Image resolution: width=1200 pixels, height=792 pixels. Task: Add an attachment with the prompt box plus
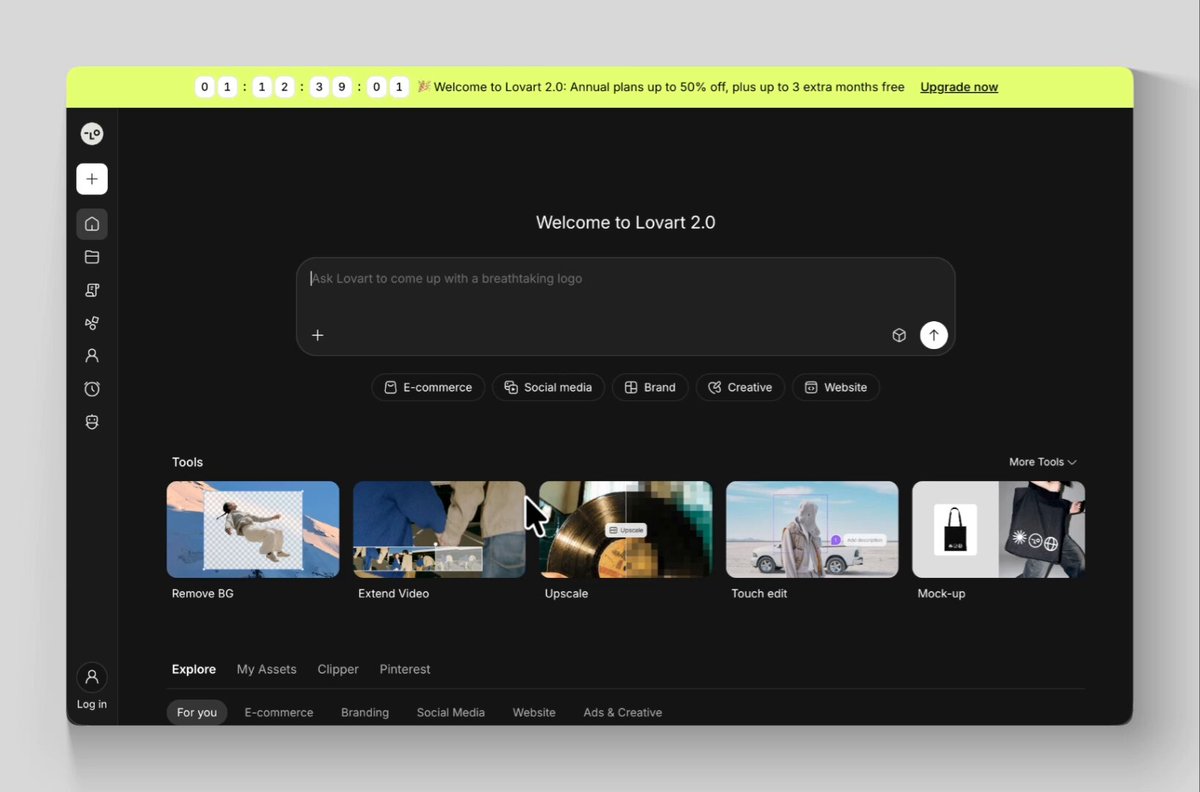coord(318,335)
